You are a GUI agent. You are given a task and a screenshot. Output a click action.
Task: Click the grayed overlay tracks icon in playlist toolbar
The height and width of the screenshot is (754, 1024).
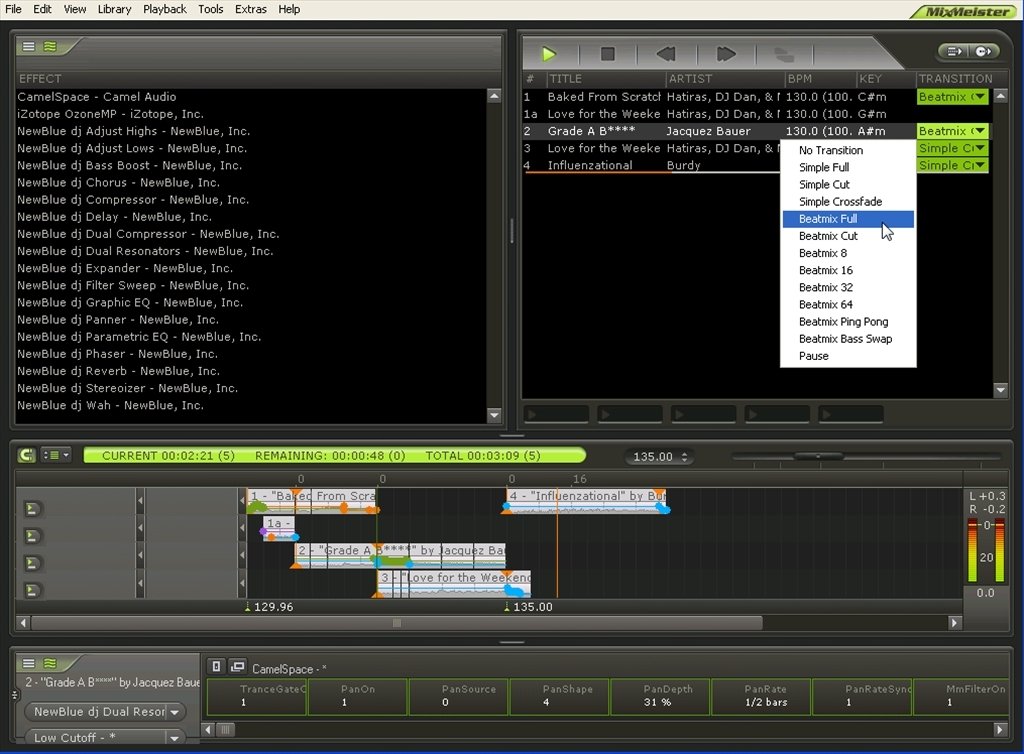pos(784,54)
